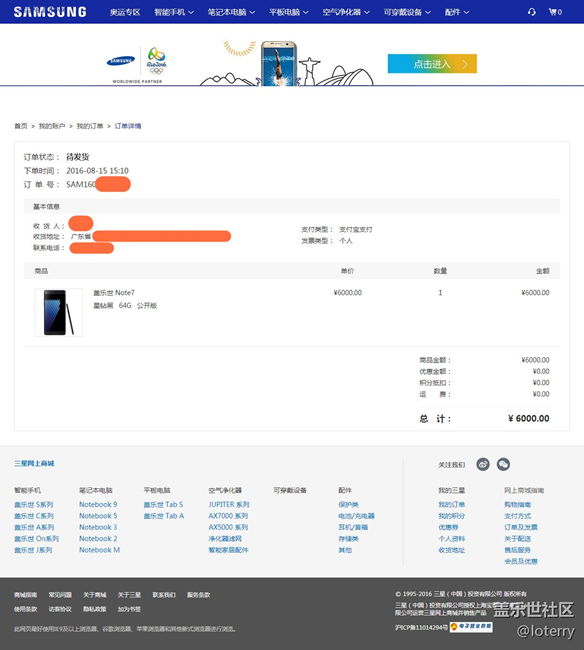Expand the 平板电脑 dropdown menu
Image resolution: width=584 pixels, height=650 pixels.
click(x=288, y=12)
